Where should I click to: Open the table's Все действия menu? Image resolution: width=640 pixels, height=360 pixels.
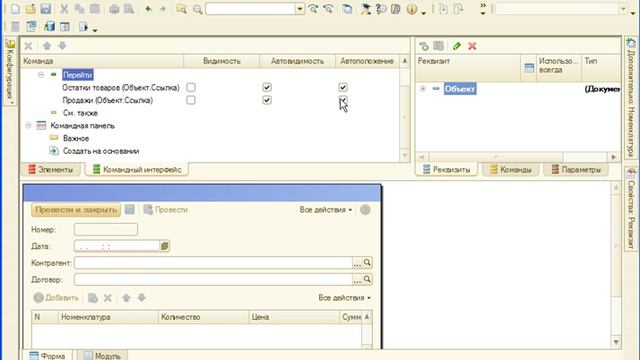click(x=344, y=298)
